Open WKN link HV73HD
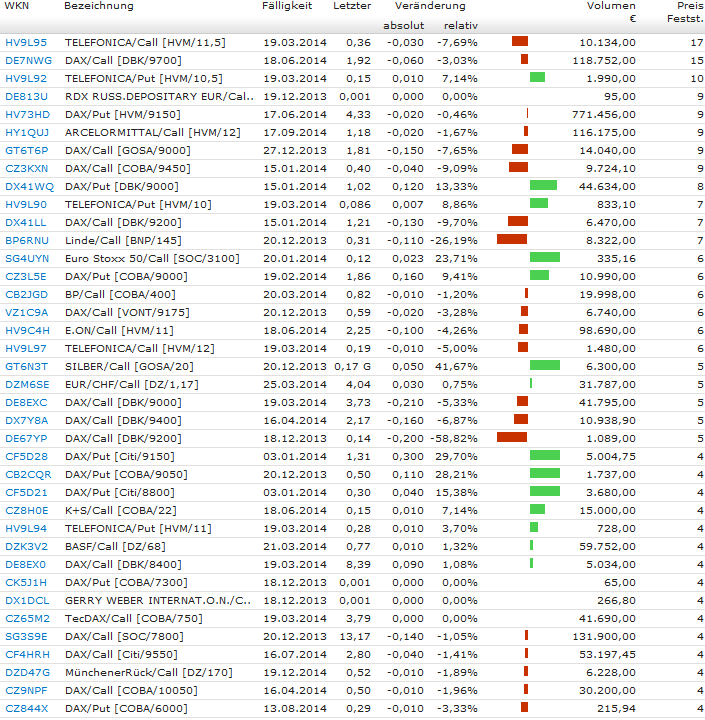The height and width of the screenshot is (720, 705). pos(28,114)
